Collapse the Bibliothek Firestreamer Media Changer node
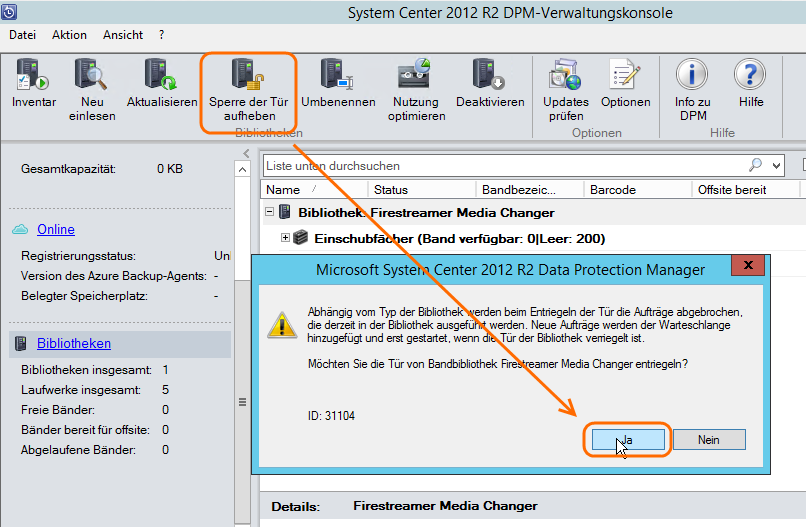This screenshot has height=527, width=806. click(270, 212)
